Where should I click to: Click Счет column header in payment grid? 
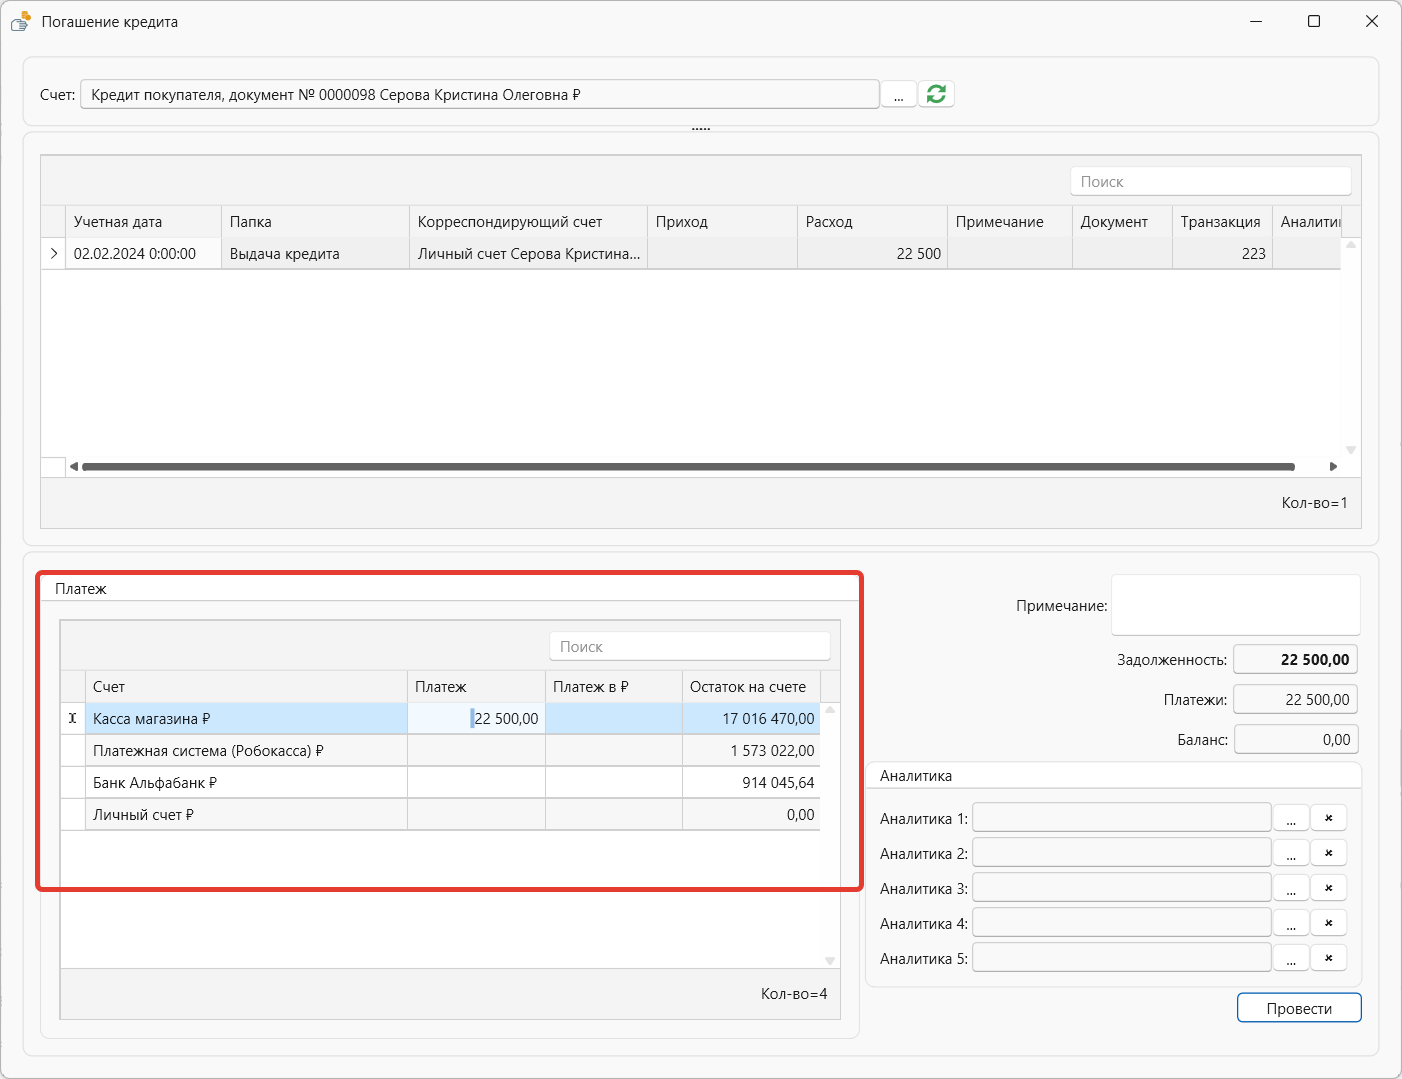tap(246, 686)
